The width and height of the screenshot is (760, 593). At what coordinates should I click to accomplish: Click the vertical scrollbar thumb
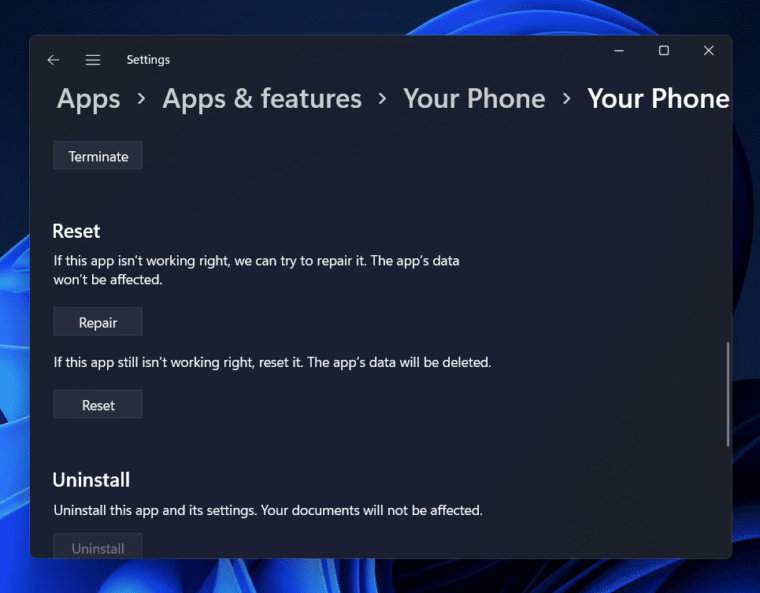click(728, 394)
